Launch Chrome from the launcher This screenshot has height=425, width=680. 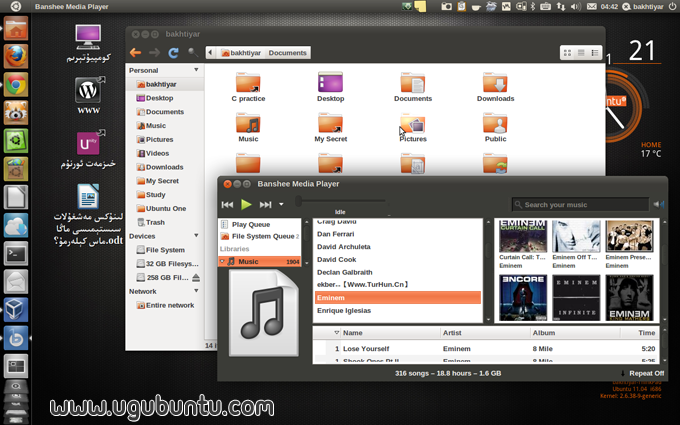(x=16, y=84)
